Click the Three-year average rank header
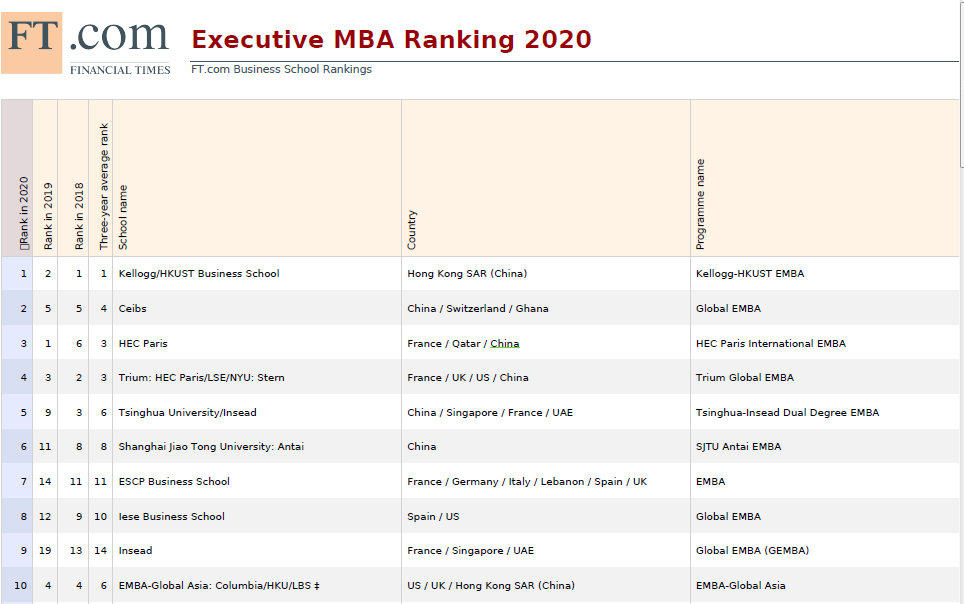Viewport: 964px width, 604px height. point(103,187)
